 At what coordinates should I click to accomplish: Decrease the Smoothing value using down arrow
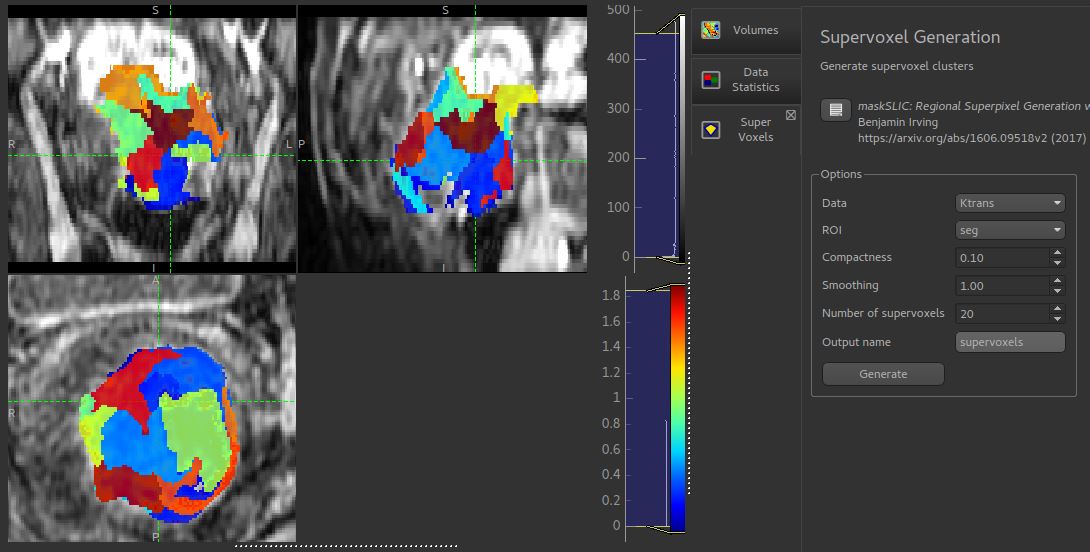pos(1057,290)
